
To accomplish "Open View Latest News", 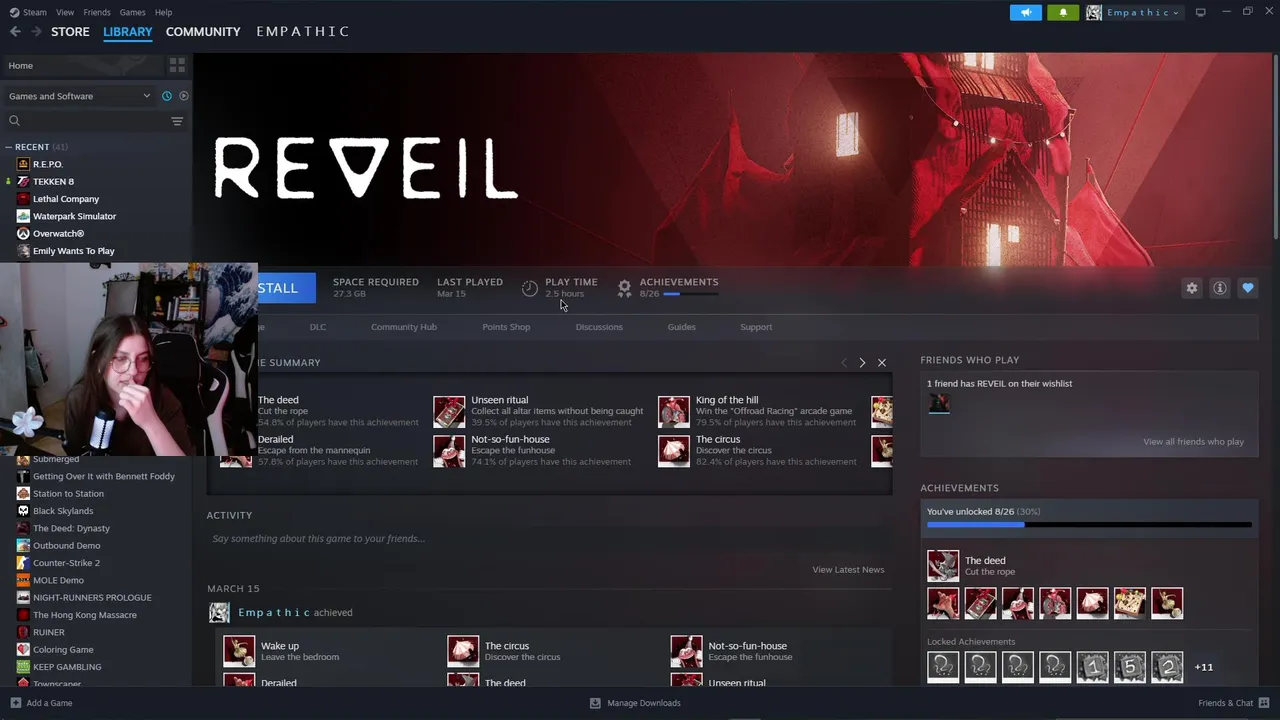I will (x=848, y=570).
